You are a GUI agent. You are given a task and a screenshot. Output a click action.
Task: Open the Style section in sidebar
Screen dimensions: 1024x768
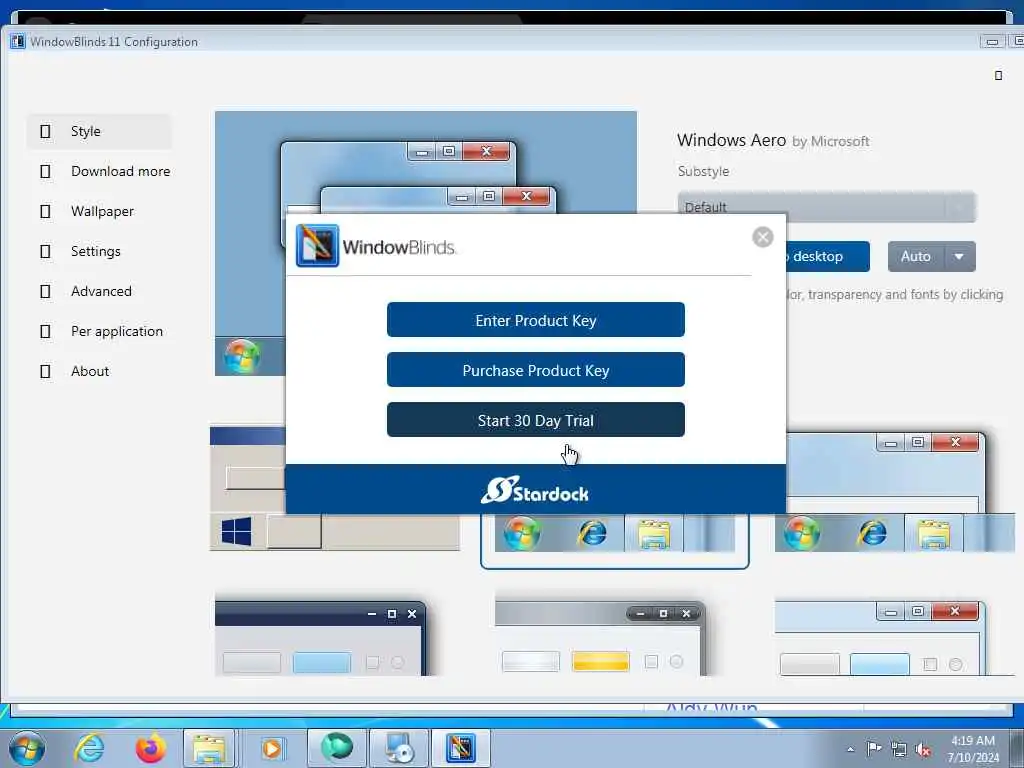99,131
